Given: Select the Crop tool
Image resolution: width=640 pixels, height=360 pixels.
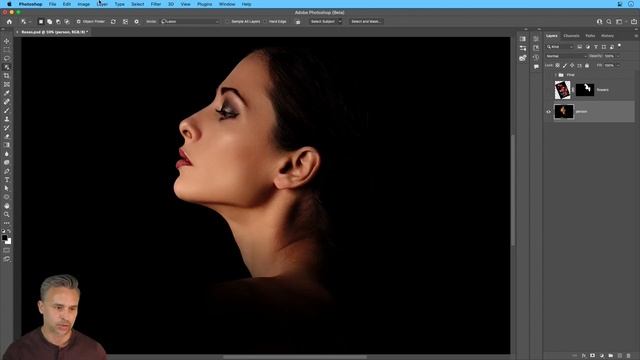Looking at the screenshot, I should click(x=7, y=76).
